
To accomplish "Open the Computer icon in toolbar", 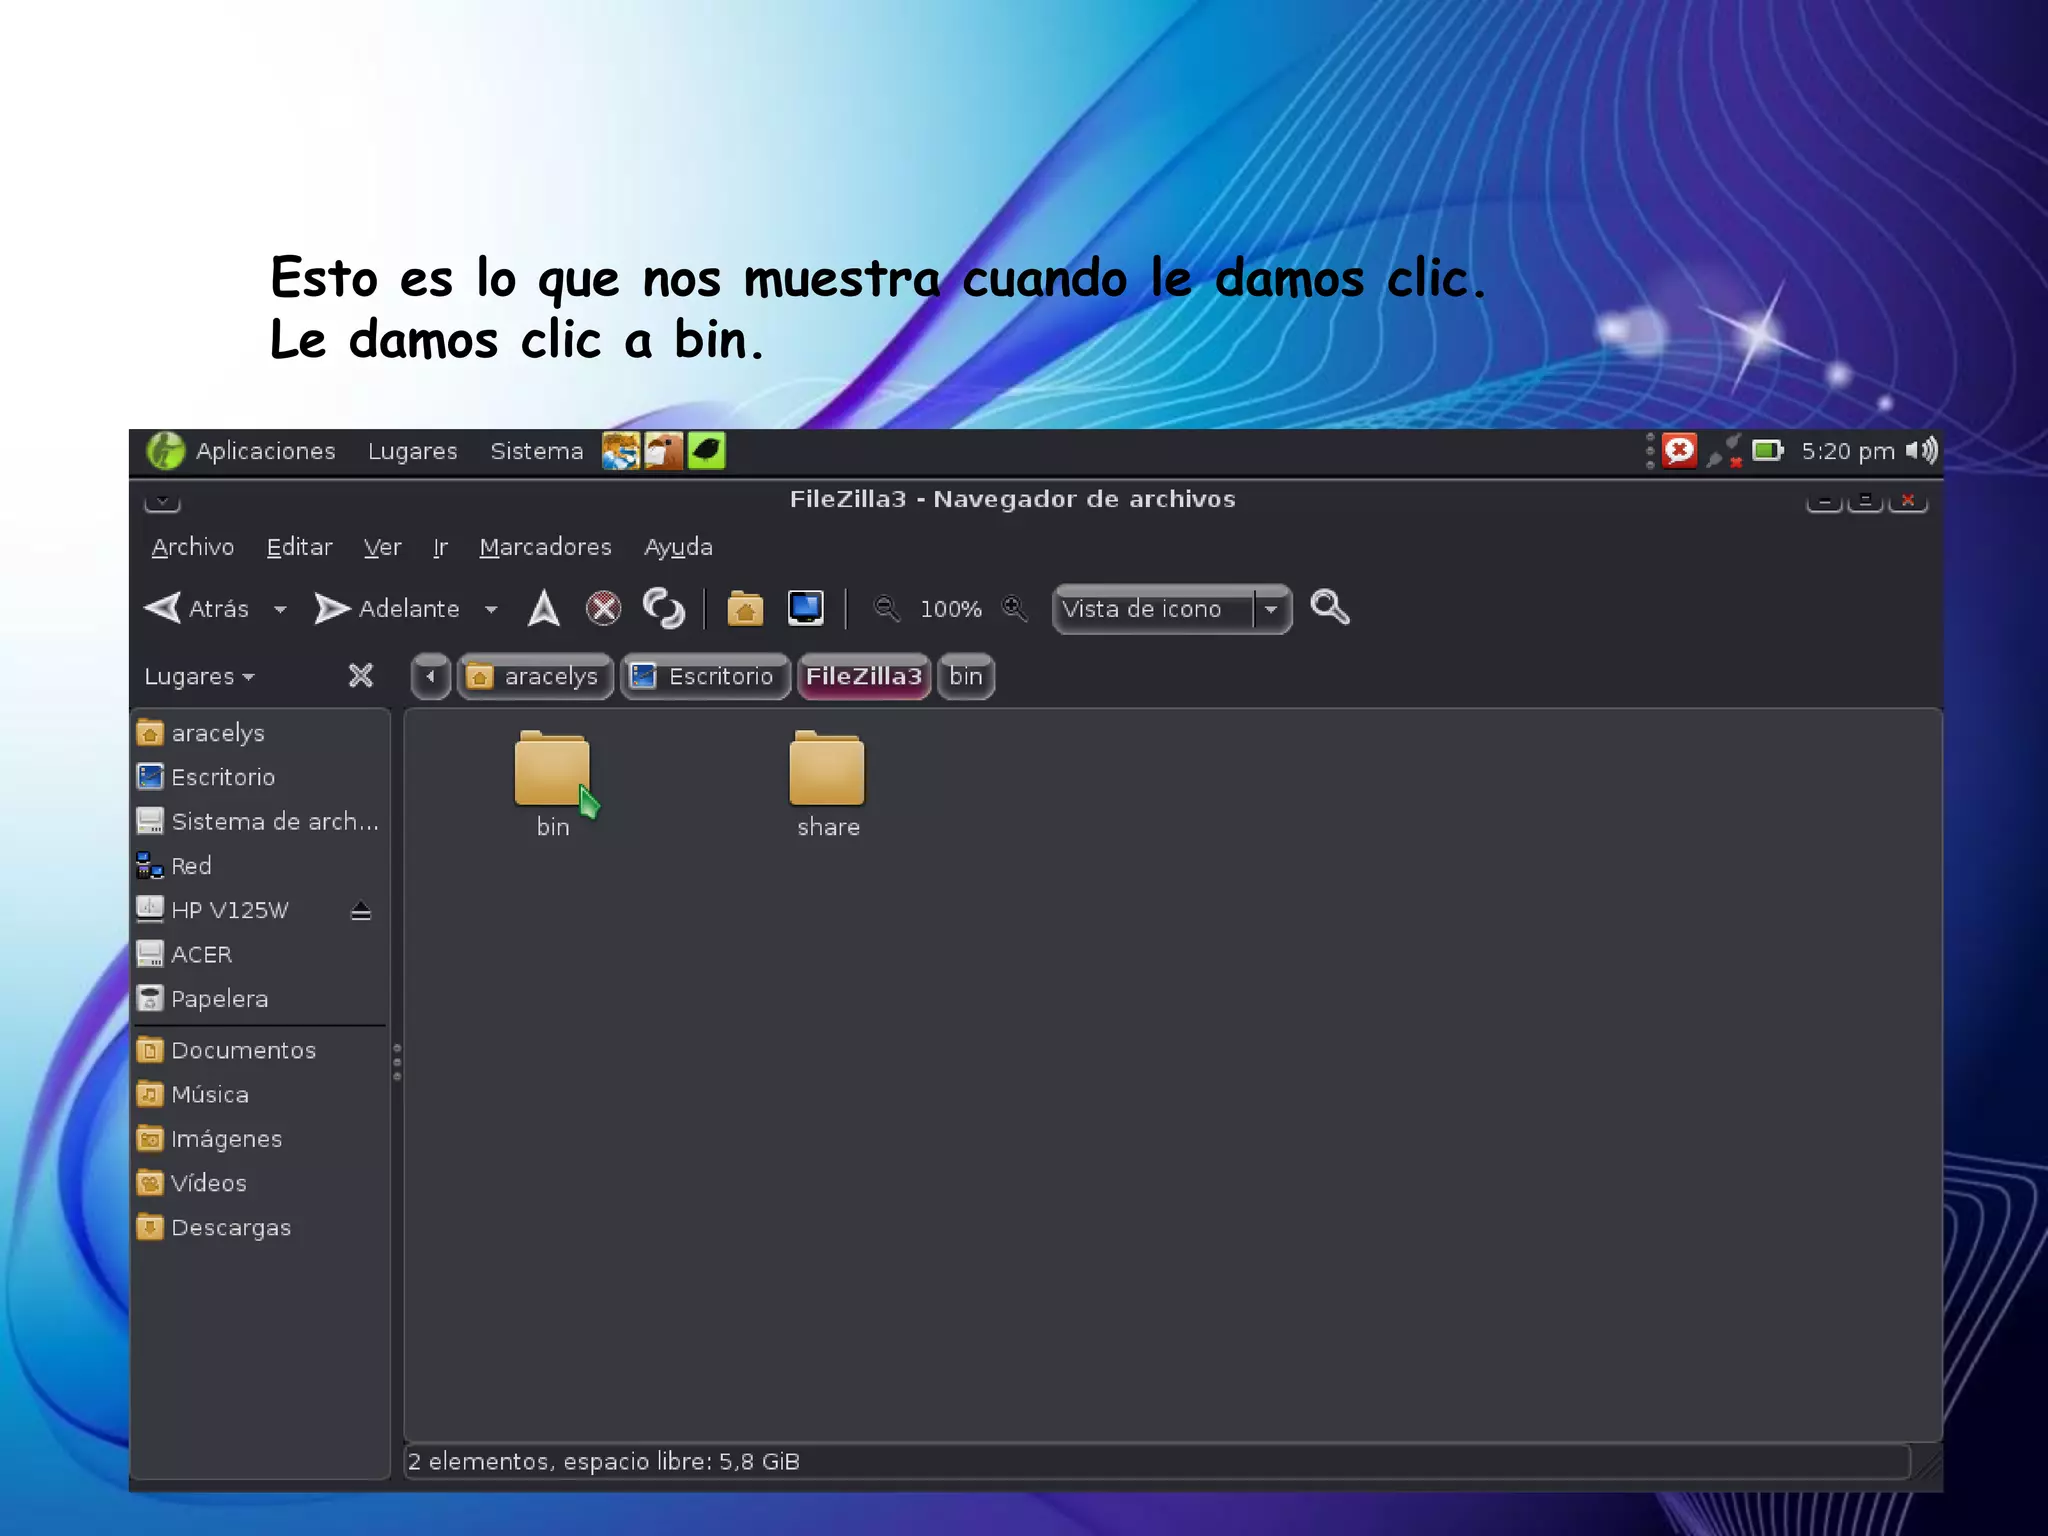I will coord(805,608).
